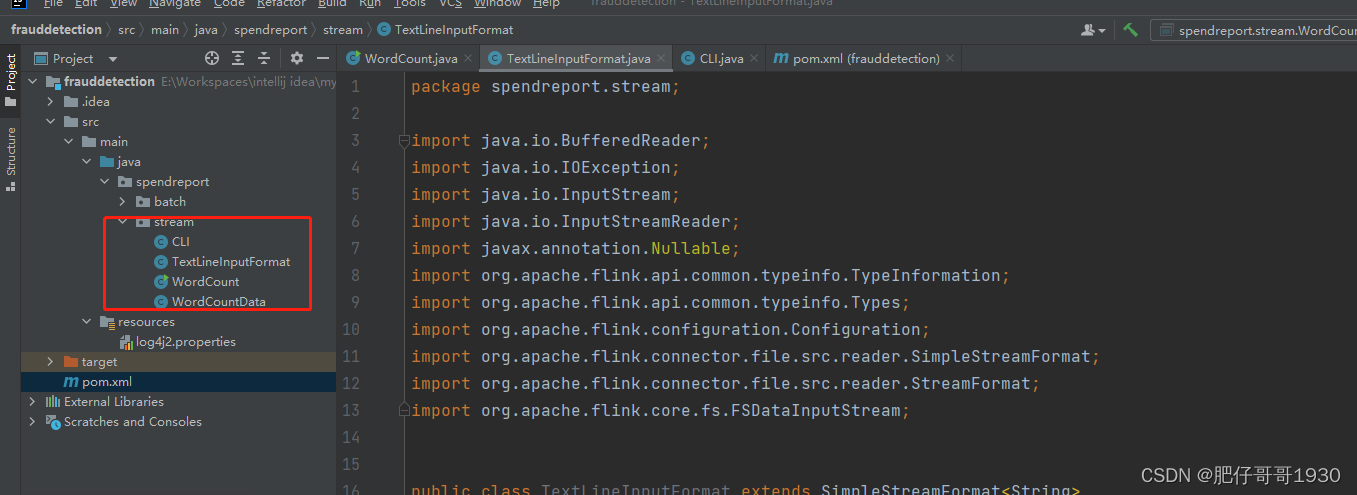Image resolution: width=1357 pixels, height=495 pixels.
Task: Click the frauddetection breadcrumb
Action: (x=56, y=30)
